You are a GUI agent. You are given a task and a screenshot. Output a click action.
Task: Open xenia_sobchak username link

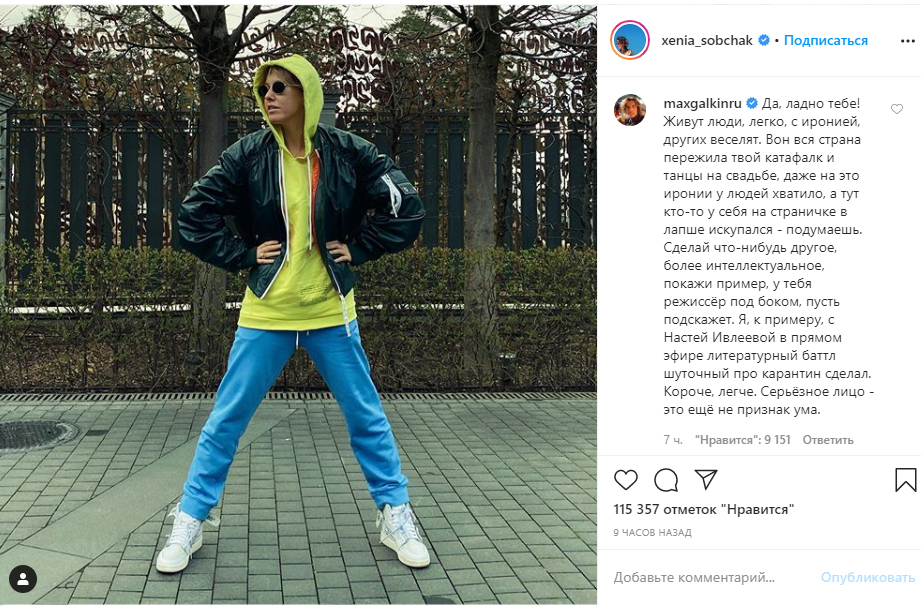click(707, 41)
